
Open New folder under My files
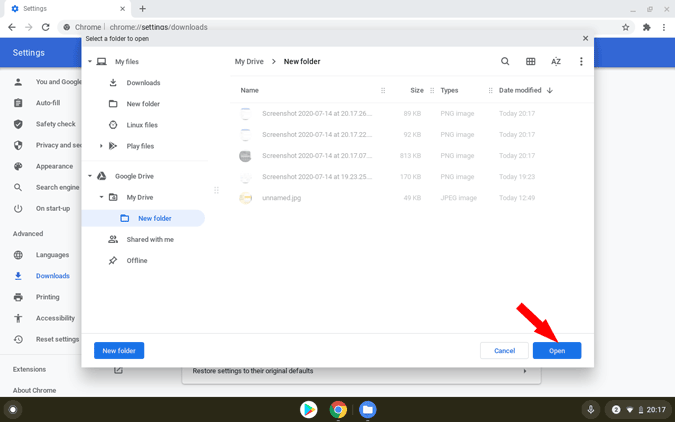143,104
